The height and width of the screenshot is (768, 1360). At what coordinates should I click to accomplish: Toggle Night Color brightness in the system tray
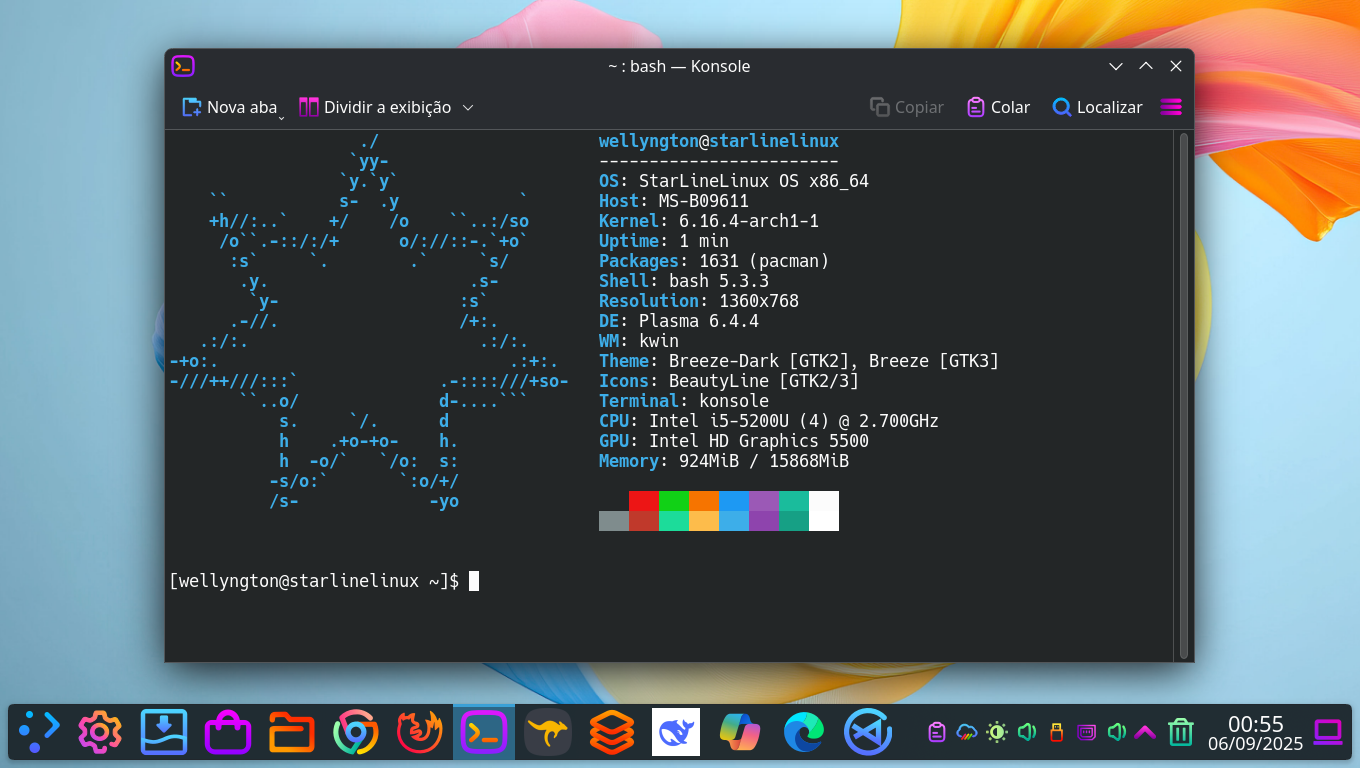[996, 732]
